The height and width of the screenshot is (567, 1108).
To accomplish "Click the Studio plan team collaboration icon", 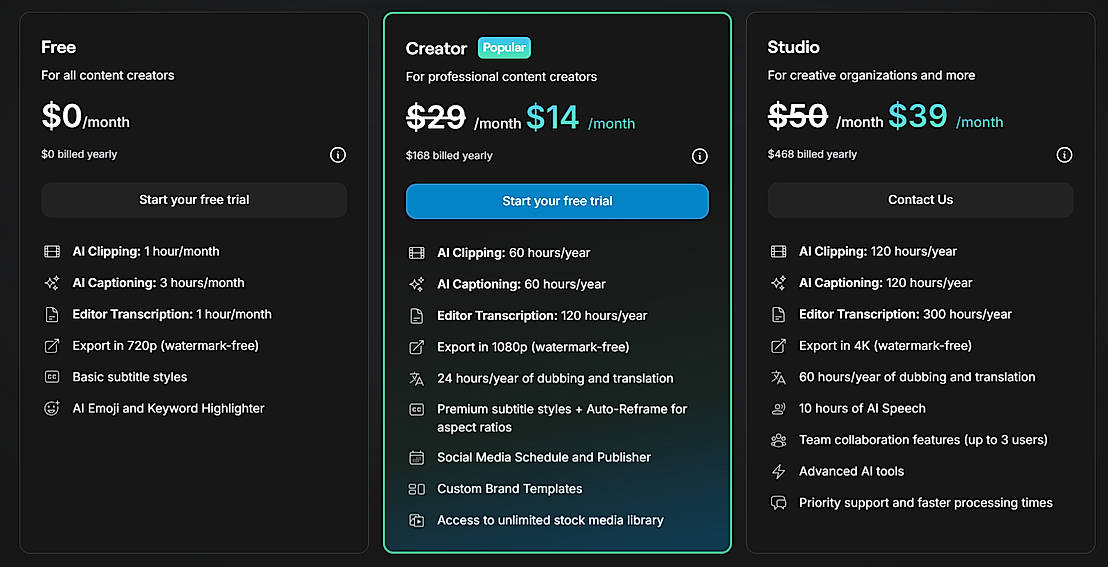I will pos(778,440).
